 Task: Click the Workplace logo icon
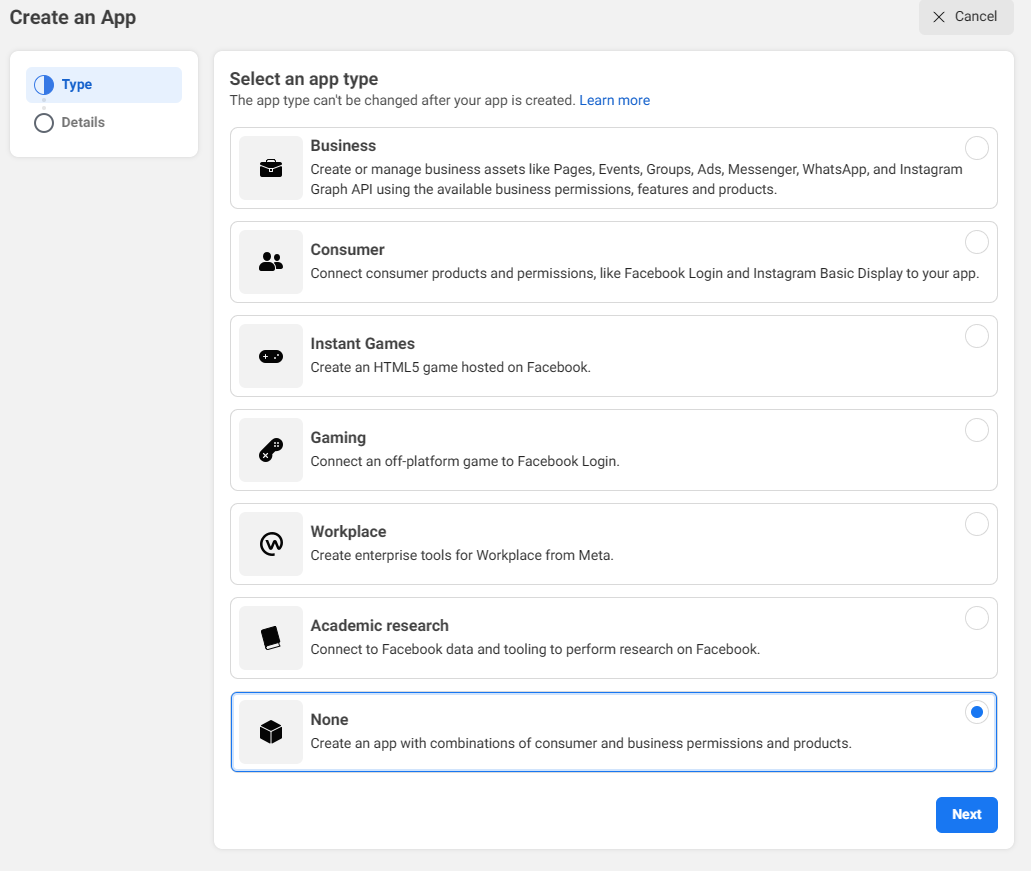point(271,544)
